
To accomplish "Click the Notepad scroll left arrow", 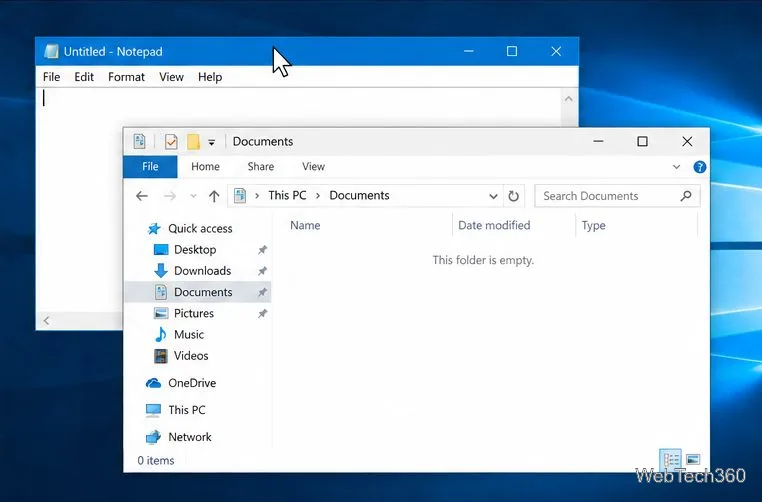I will click(x=47, y=321).
